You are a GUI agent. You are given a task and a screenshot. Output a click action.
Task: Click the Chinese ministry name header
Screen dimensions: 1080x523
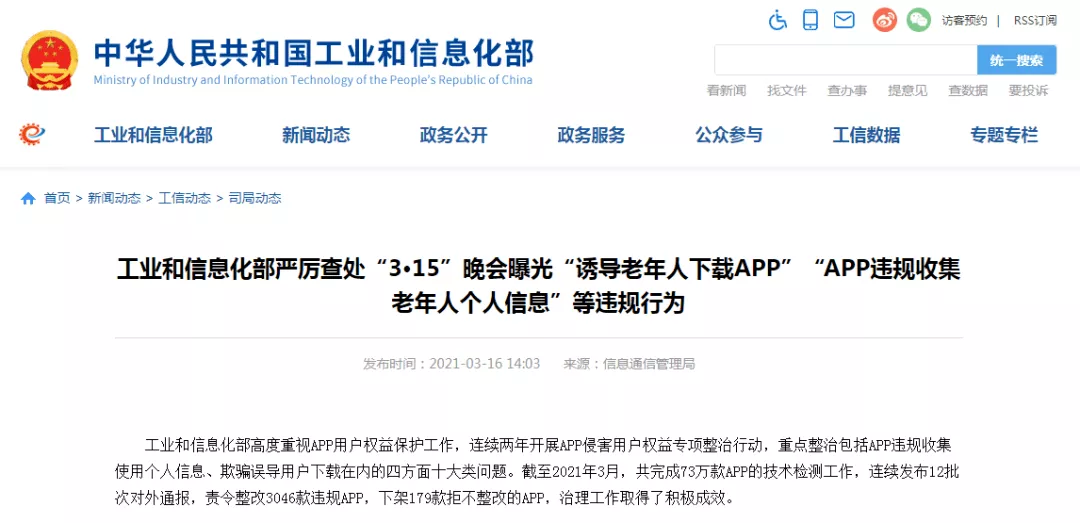click(x=313, y=53)
